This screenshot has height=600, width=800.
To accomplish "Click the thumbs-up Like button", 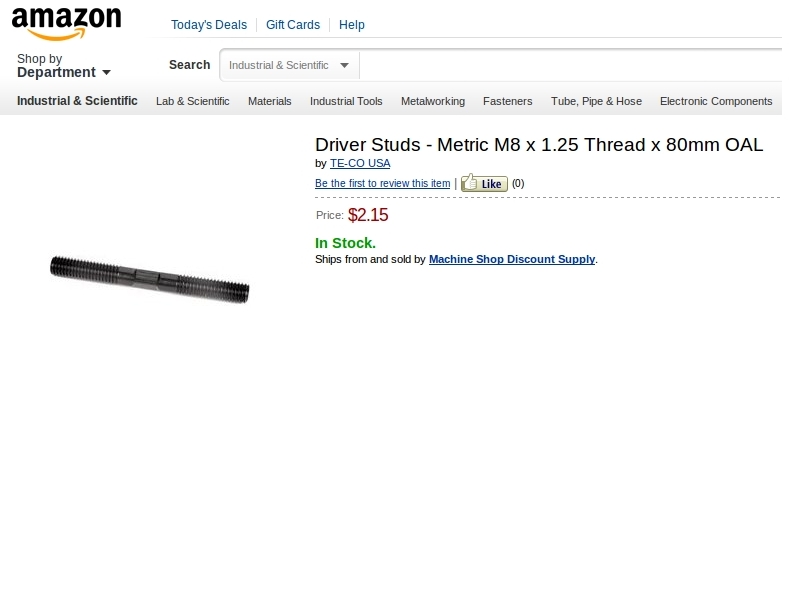I will tap(484, 183).
